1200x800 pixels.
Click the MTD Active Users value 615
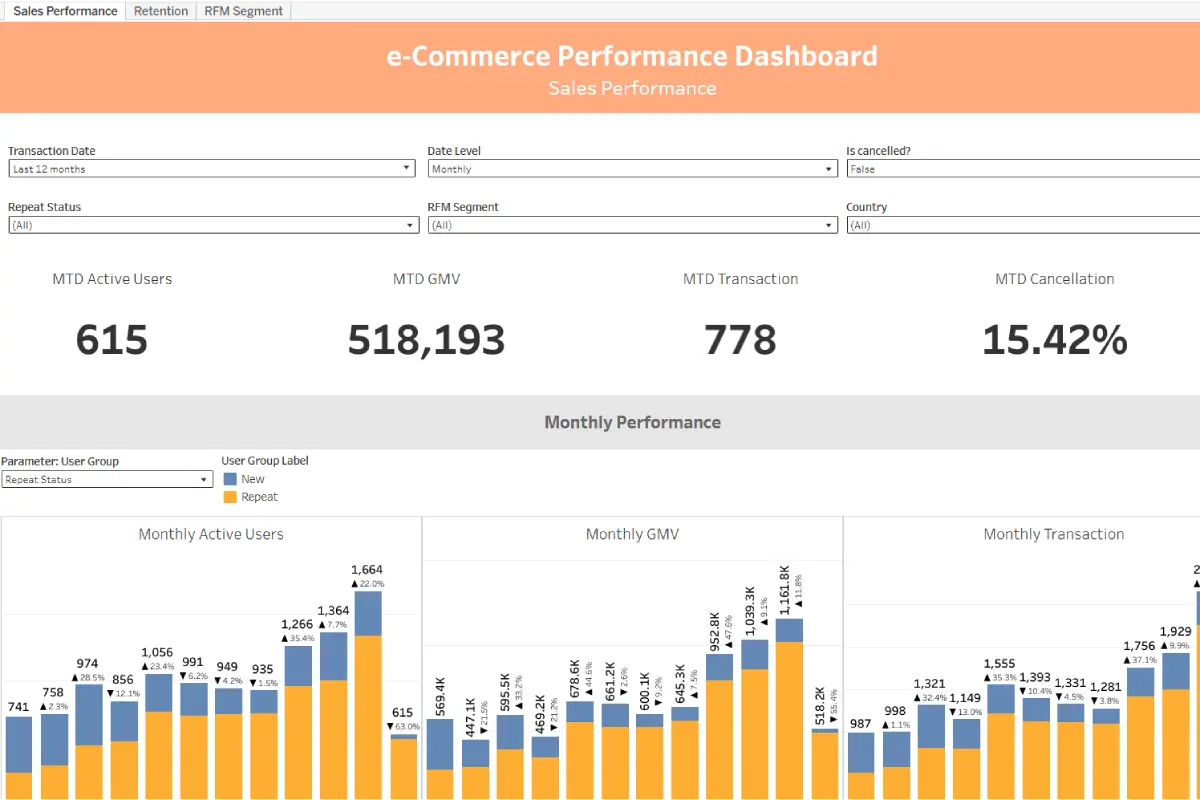pos(111,340)
